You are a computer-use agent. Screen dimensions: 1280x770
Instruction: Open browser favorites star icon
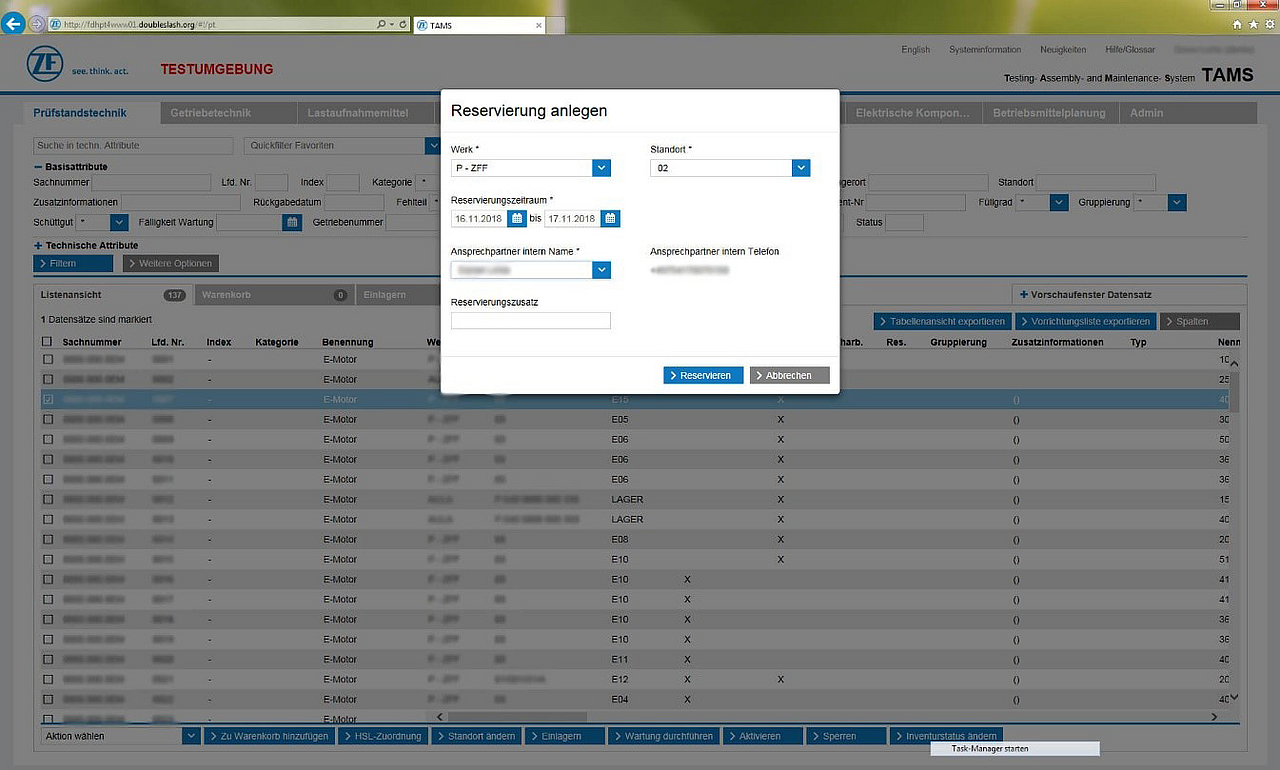(1253, 24)
